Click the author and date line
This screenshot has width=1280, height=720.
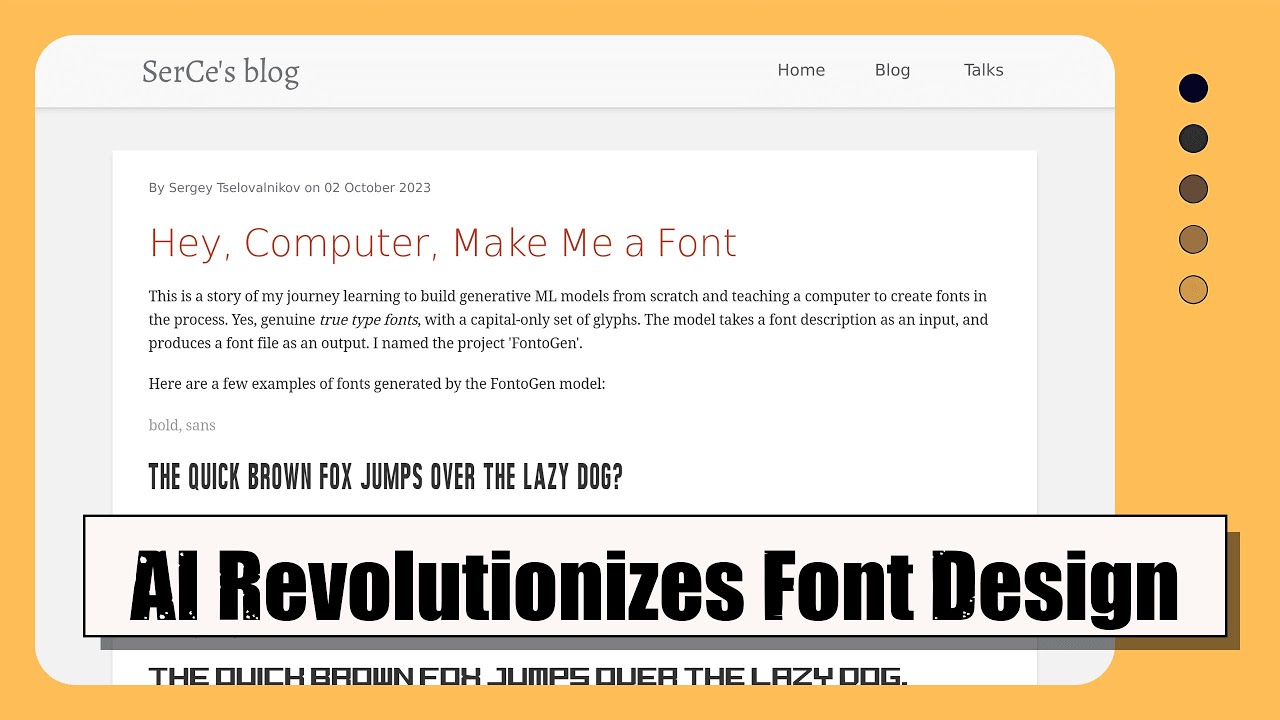click(290, 187)
